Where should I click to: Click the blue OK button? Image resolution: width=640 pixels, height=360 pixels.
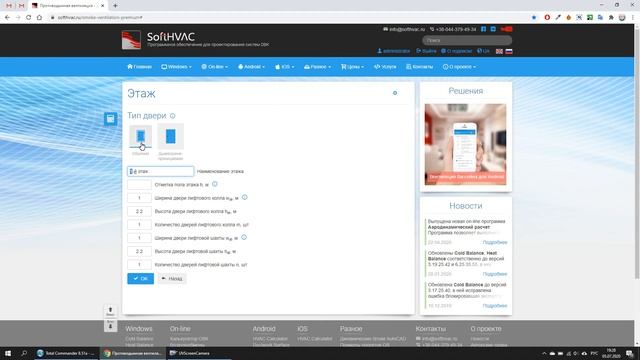(140, 278)
